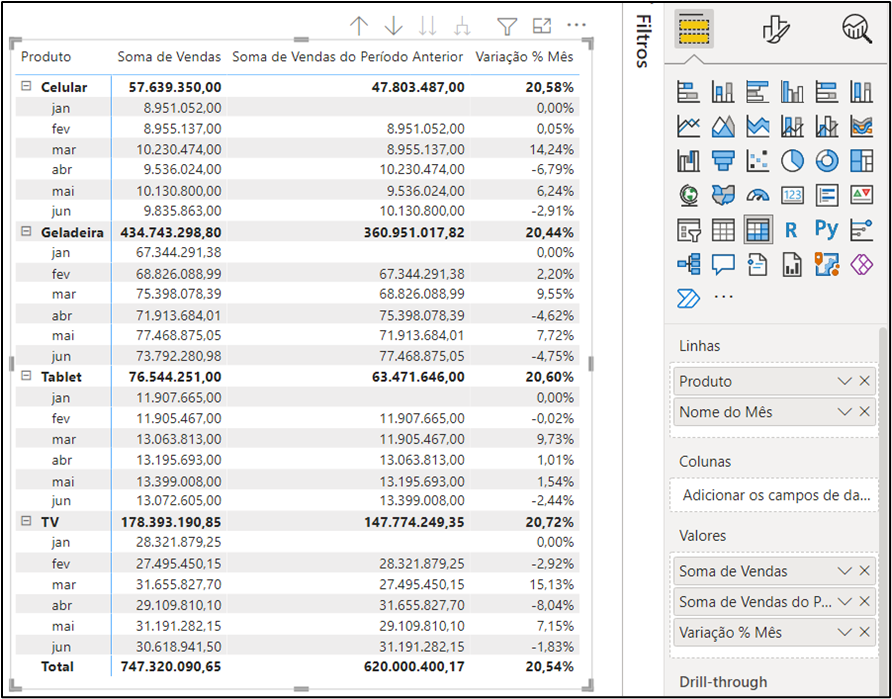The width and height of the screenshot is (892, 699).
Task: Remove Variação % Mês from Valores
Action: click(864, 632)
